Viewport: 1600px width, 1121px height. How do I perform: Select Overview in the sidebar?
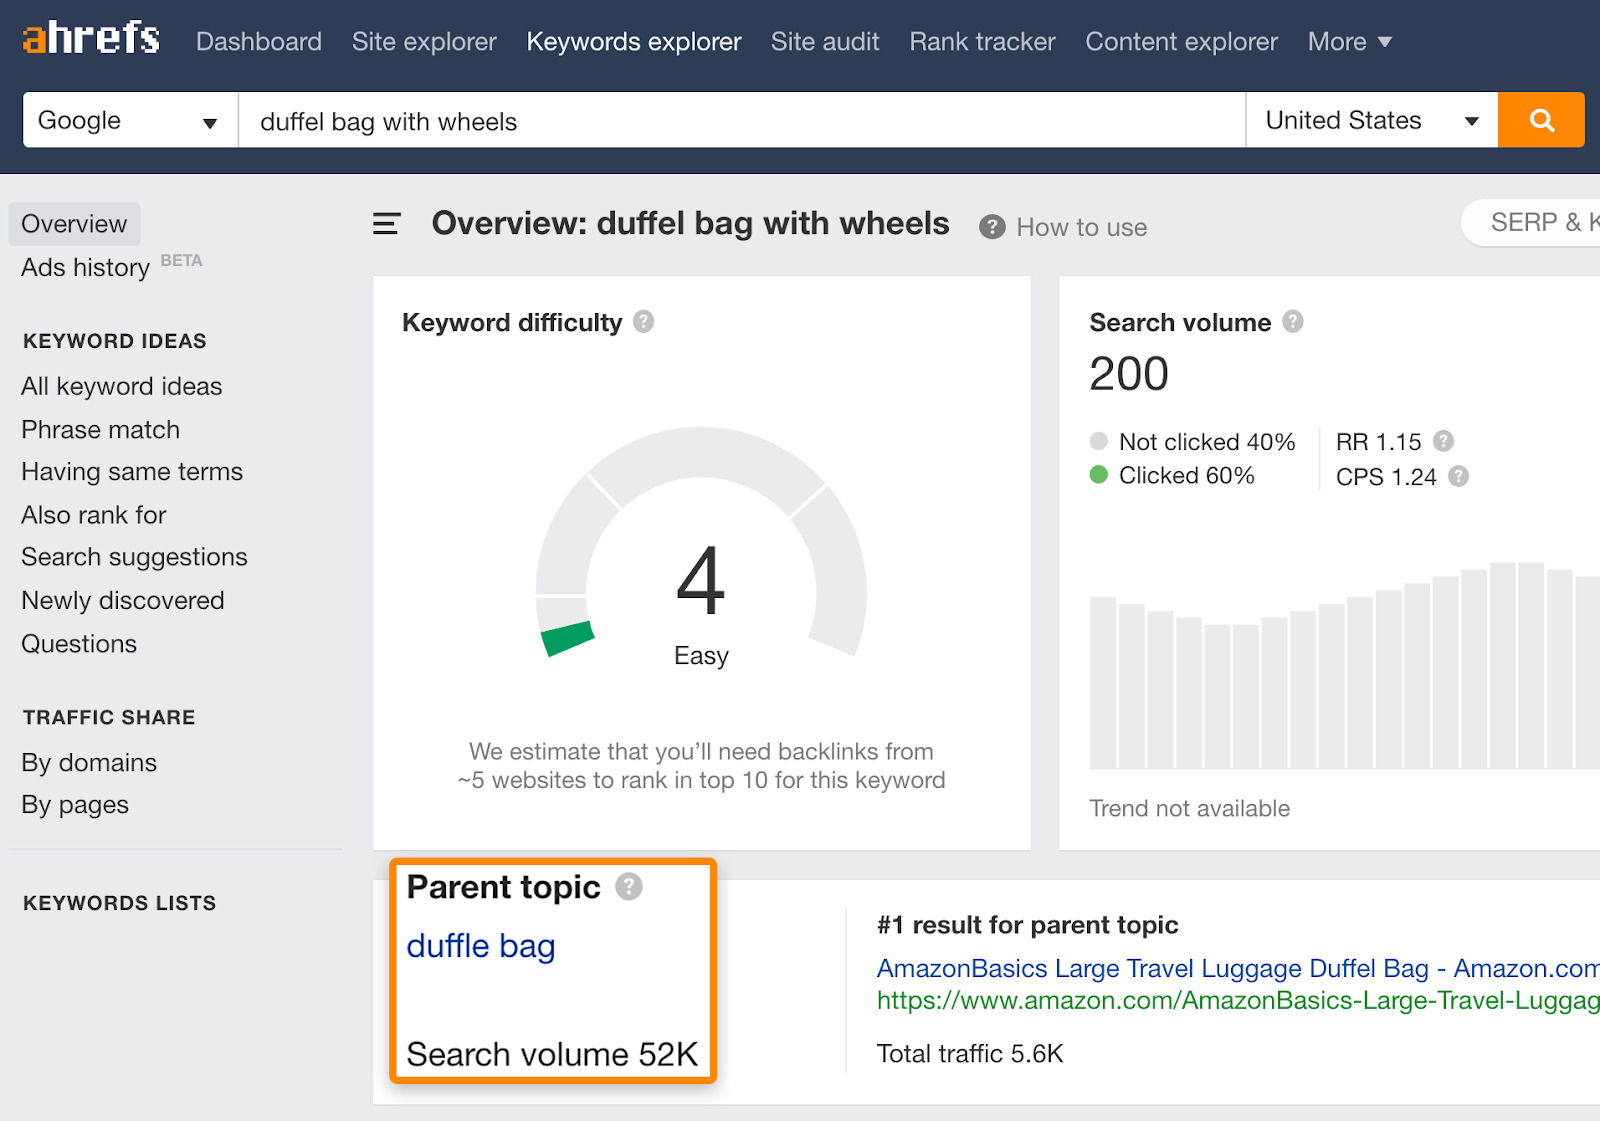click(x=74, y=224)
